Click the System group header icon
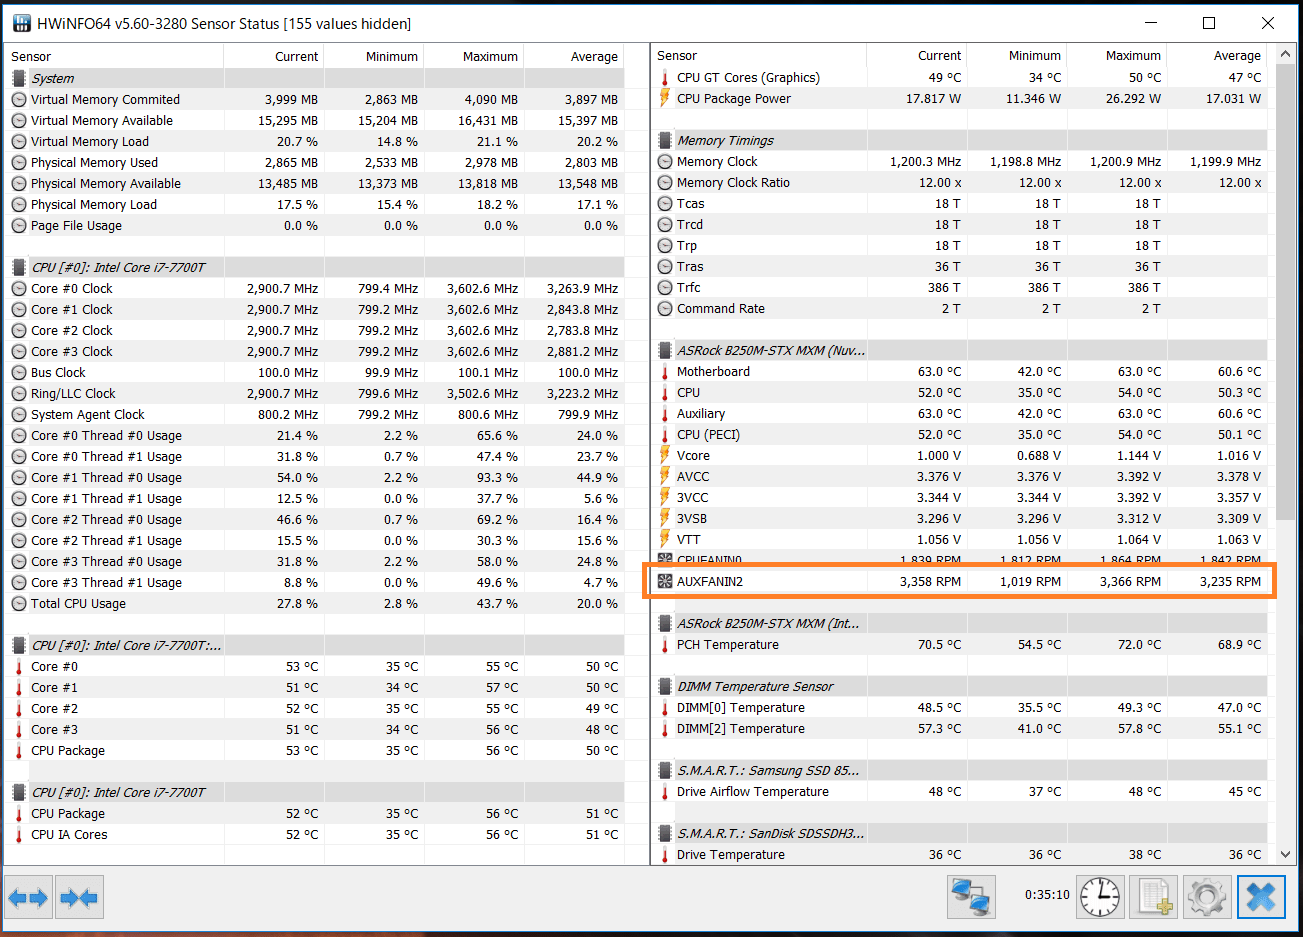Screen dimensions: 1303x937 tap(19, 78)
